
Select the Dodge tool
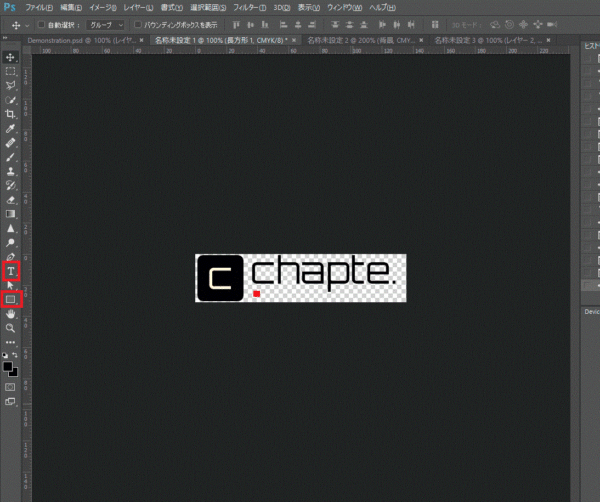(10, 243)
